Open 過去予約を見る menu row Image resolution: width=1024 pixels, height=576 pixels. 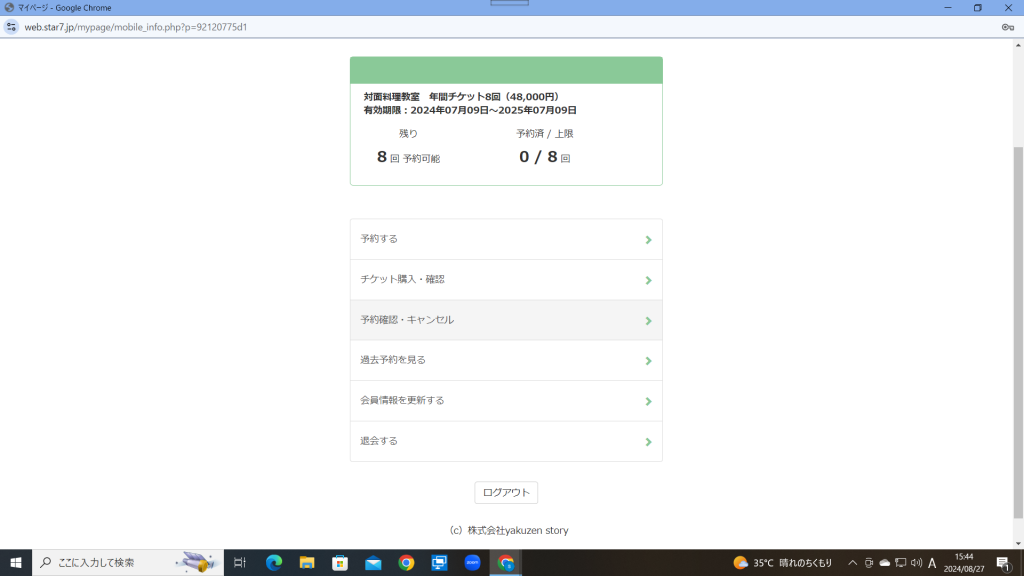pyautogui.click(x=506, y=360)
